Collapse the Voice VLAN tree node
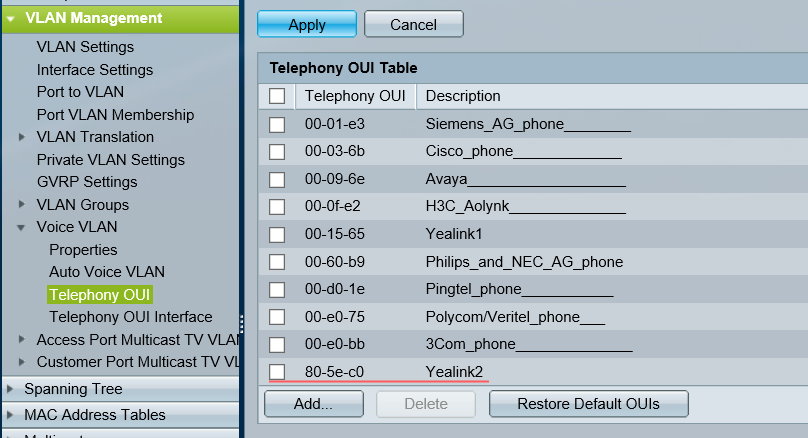Image resolution: width=808 pixels, height=438 pixels. (x=22, y=227)
